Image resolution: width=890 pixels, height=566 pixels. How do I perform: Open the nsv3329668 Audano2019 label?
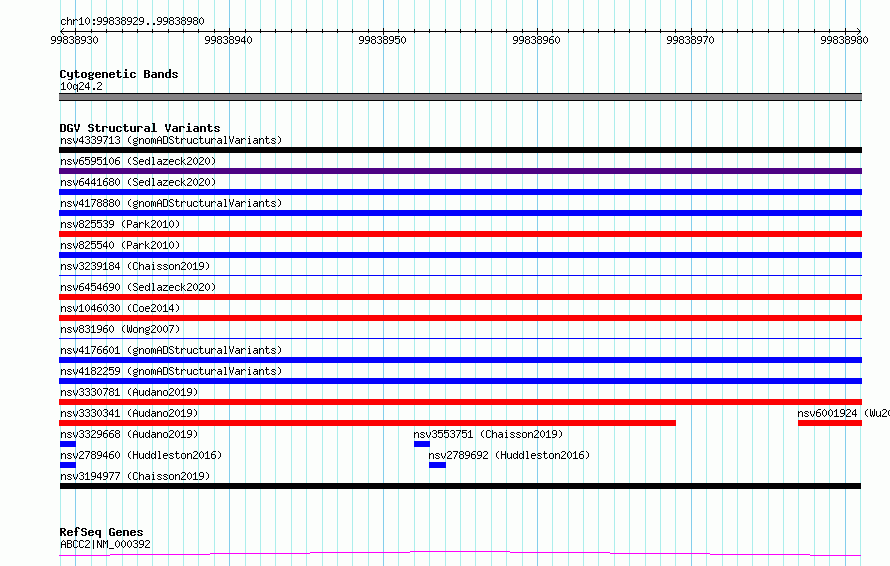coord(129,434)
